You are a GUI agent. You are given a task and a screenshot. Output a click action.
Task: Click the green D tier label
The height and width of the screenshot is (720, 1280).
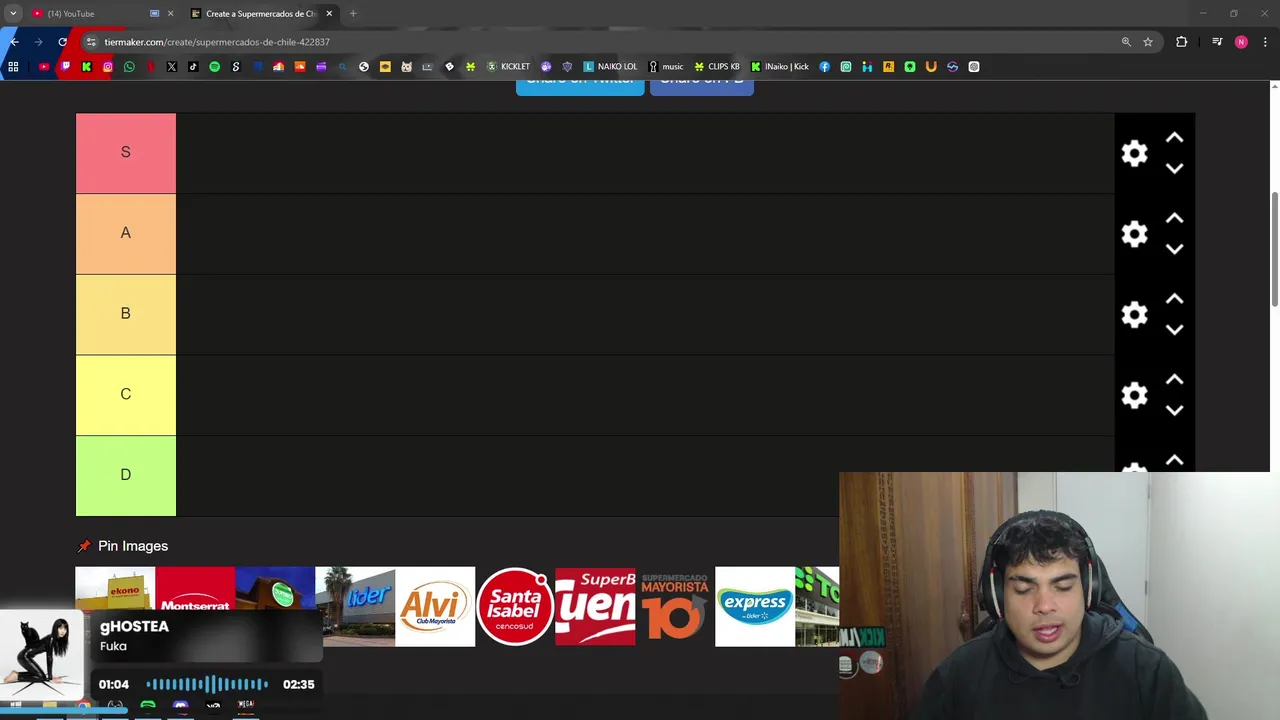126,476
